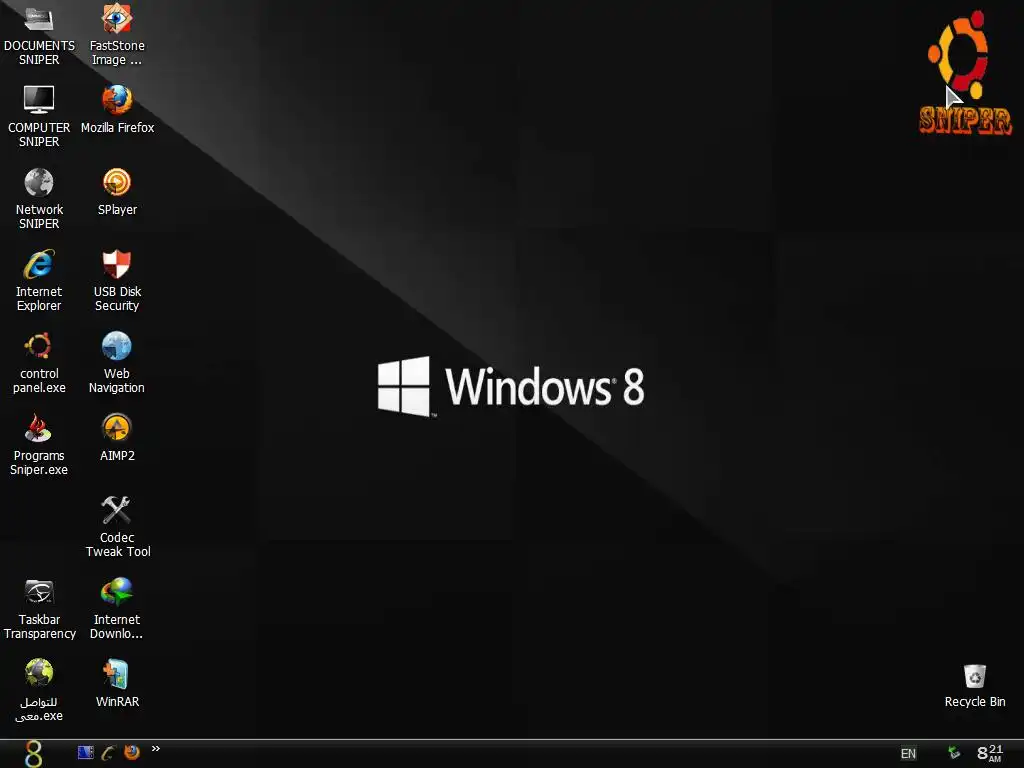Select the WinRAR desktop shortcut
The image size is (1024, 768).
(117, 683)
